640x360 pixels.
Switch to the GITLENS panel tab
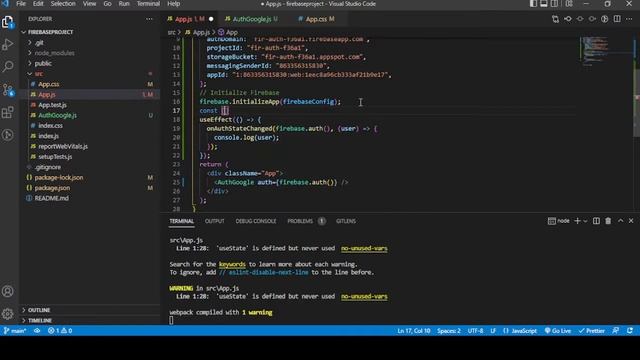coord(346,221)
